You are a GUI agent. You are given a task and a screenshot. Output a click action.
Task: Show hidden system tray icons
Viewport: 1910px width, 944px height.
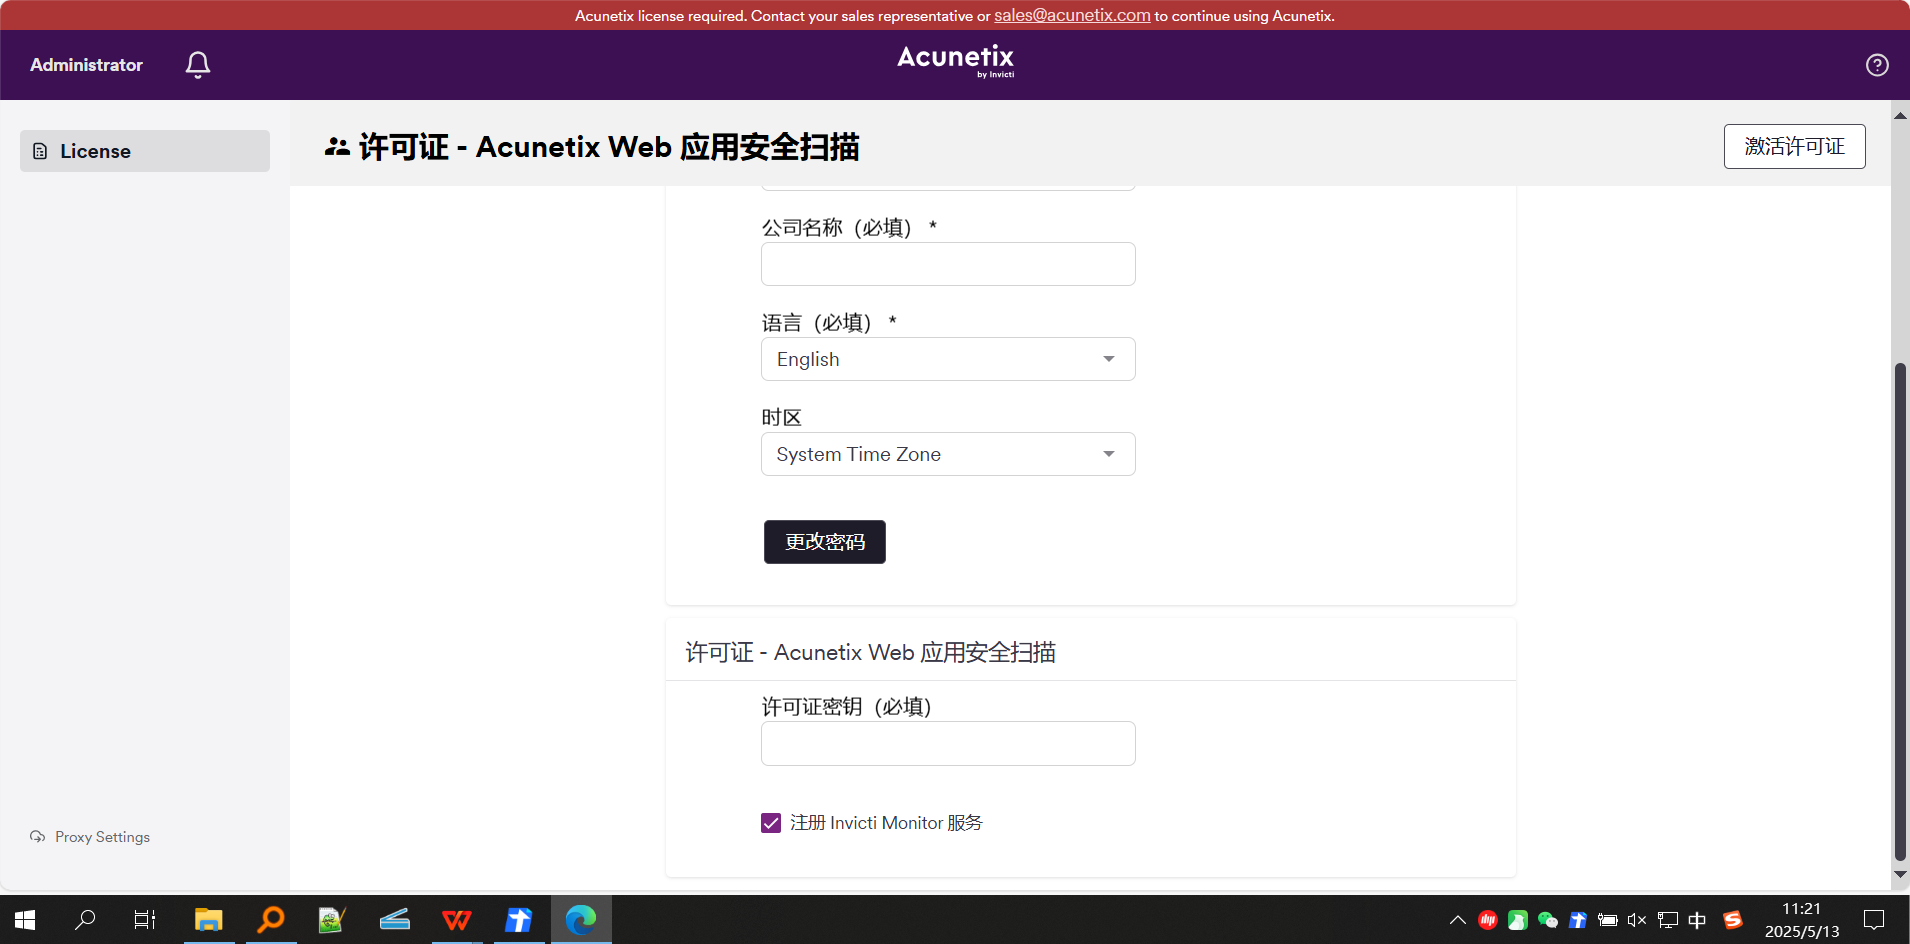click(1458, 920)
